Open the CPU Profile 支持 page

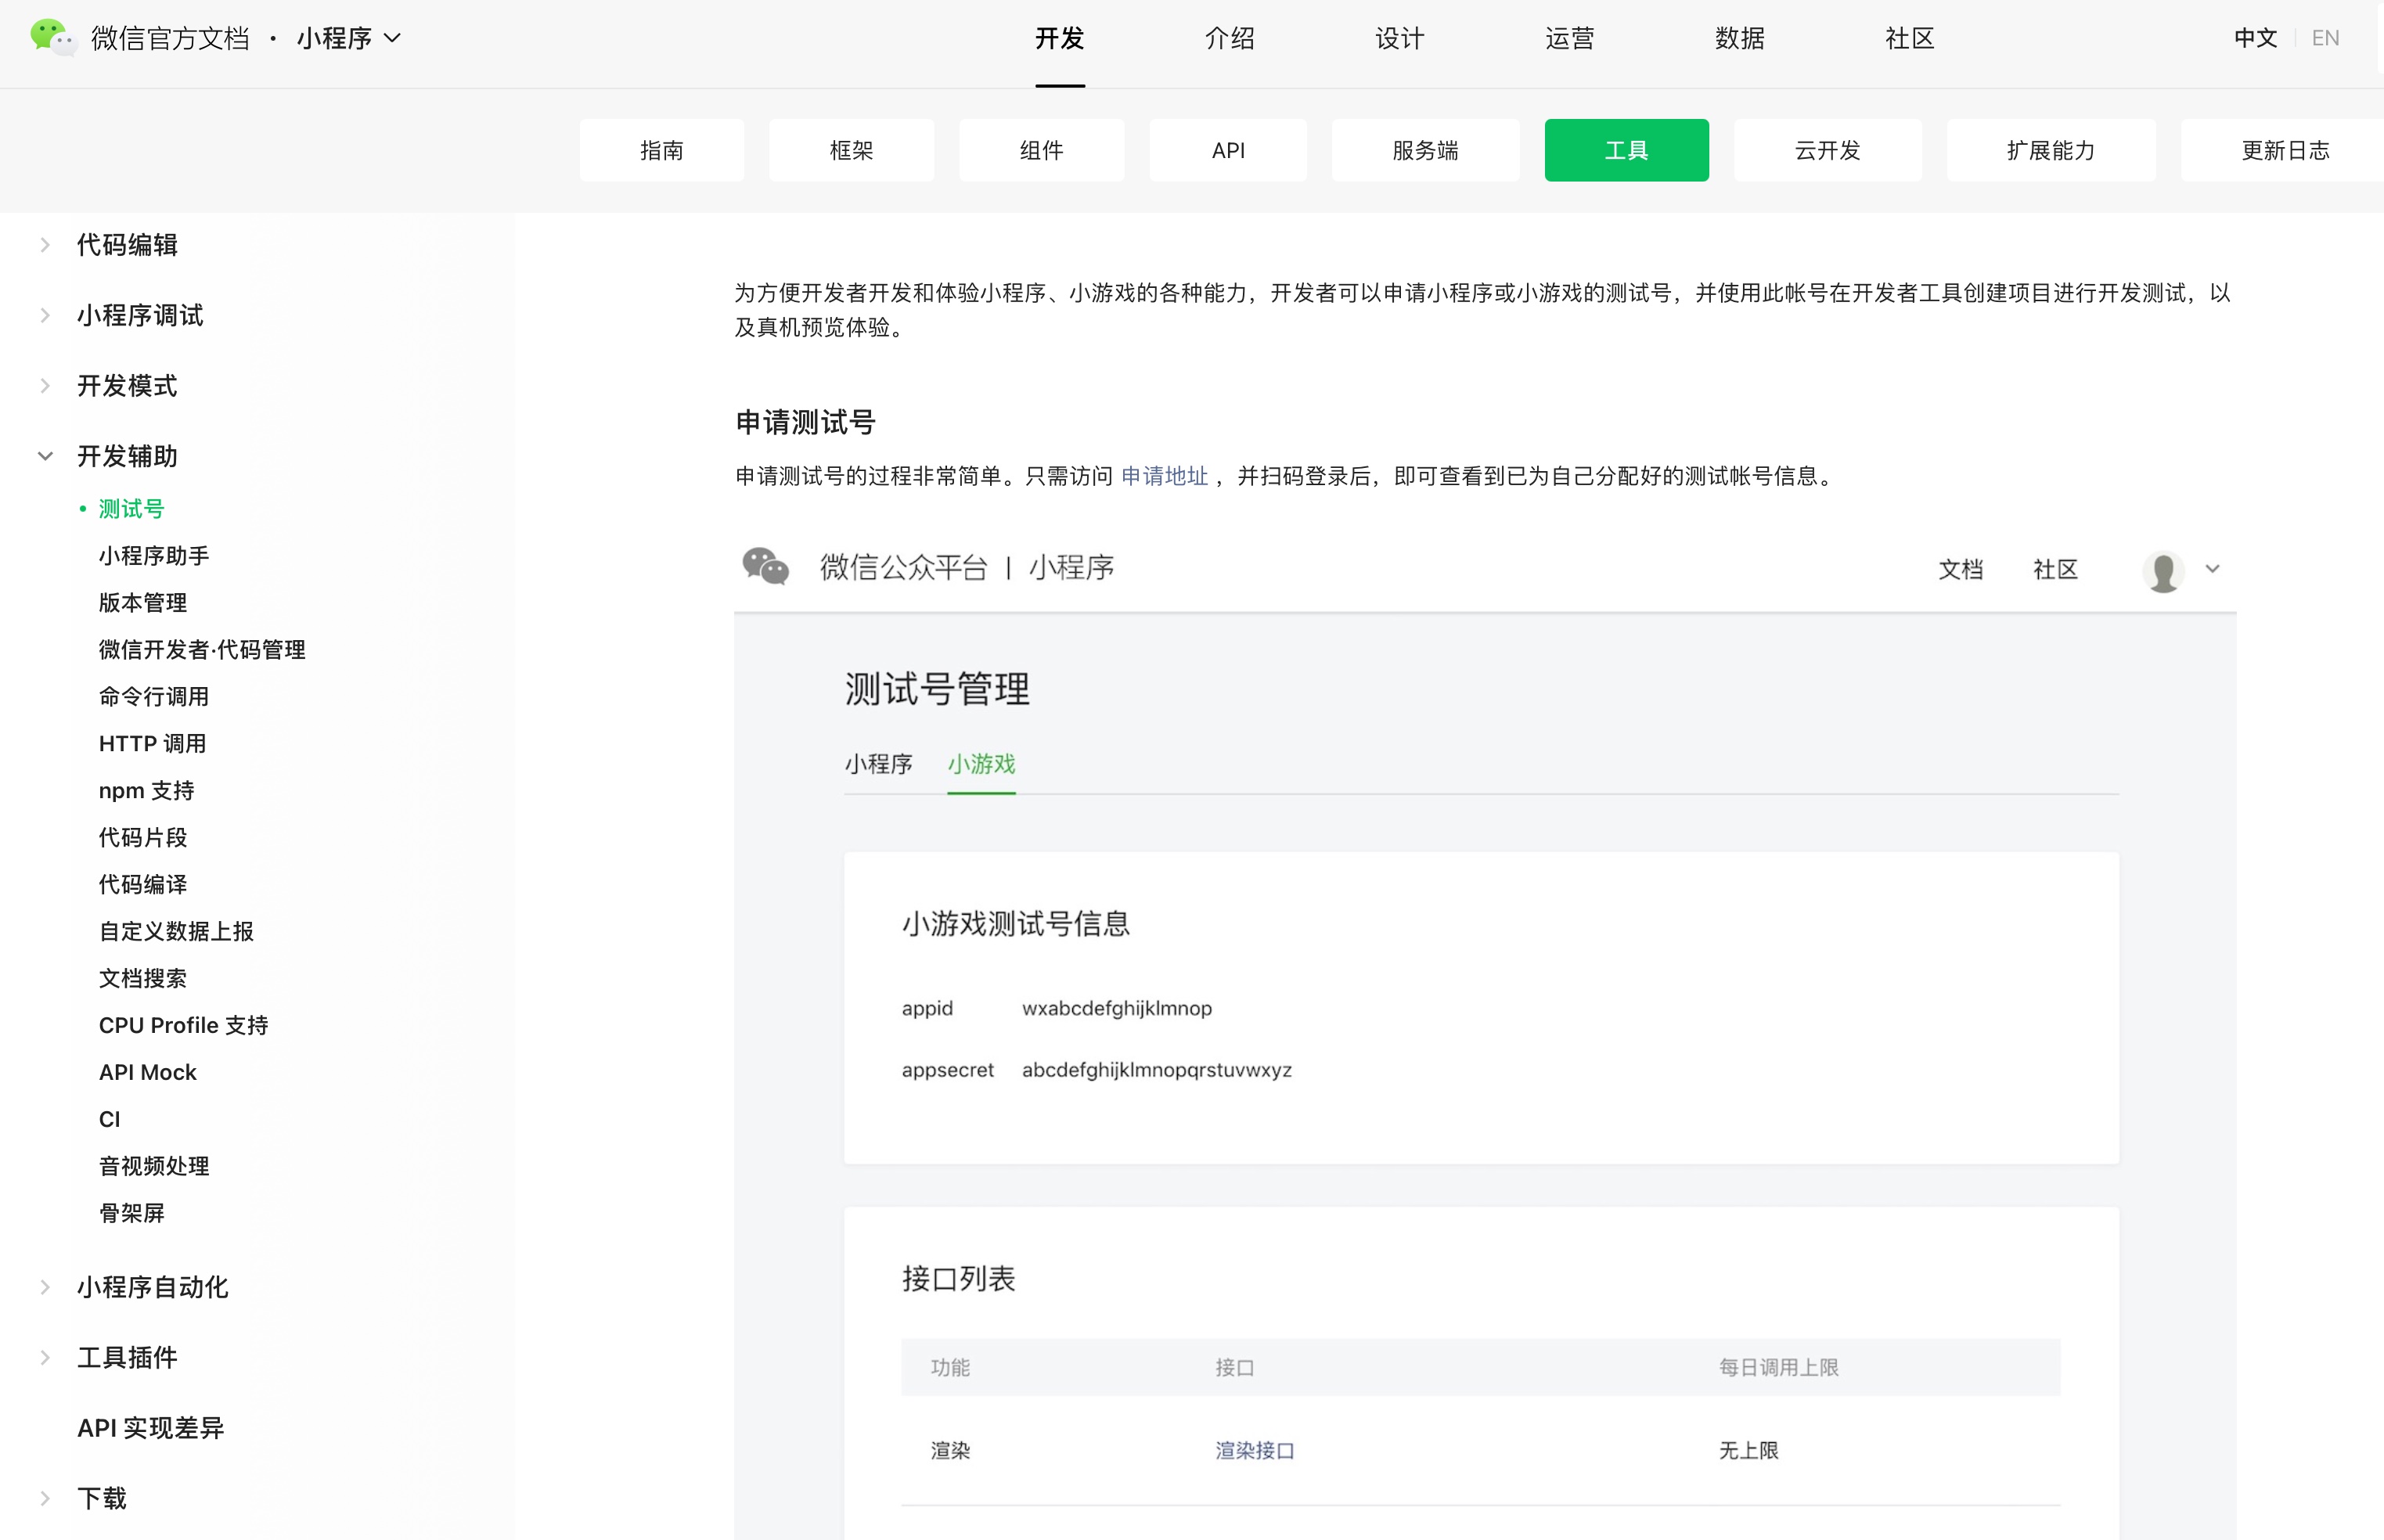(183, 1025)
